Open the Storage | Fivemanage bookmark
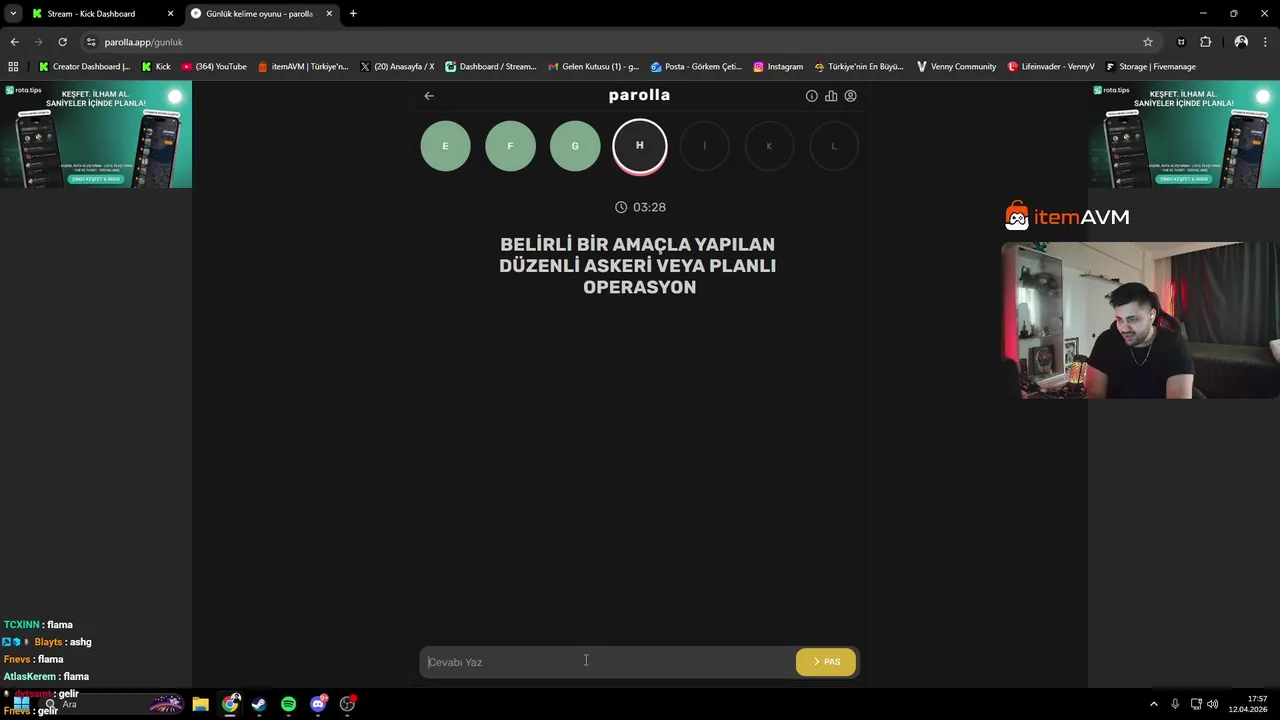Viewport: 1280px width, 720px height. [1150, 67]
